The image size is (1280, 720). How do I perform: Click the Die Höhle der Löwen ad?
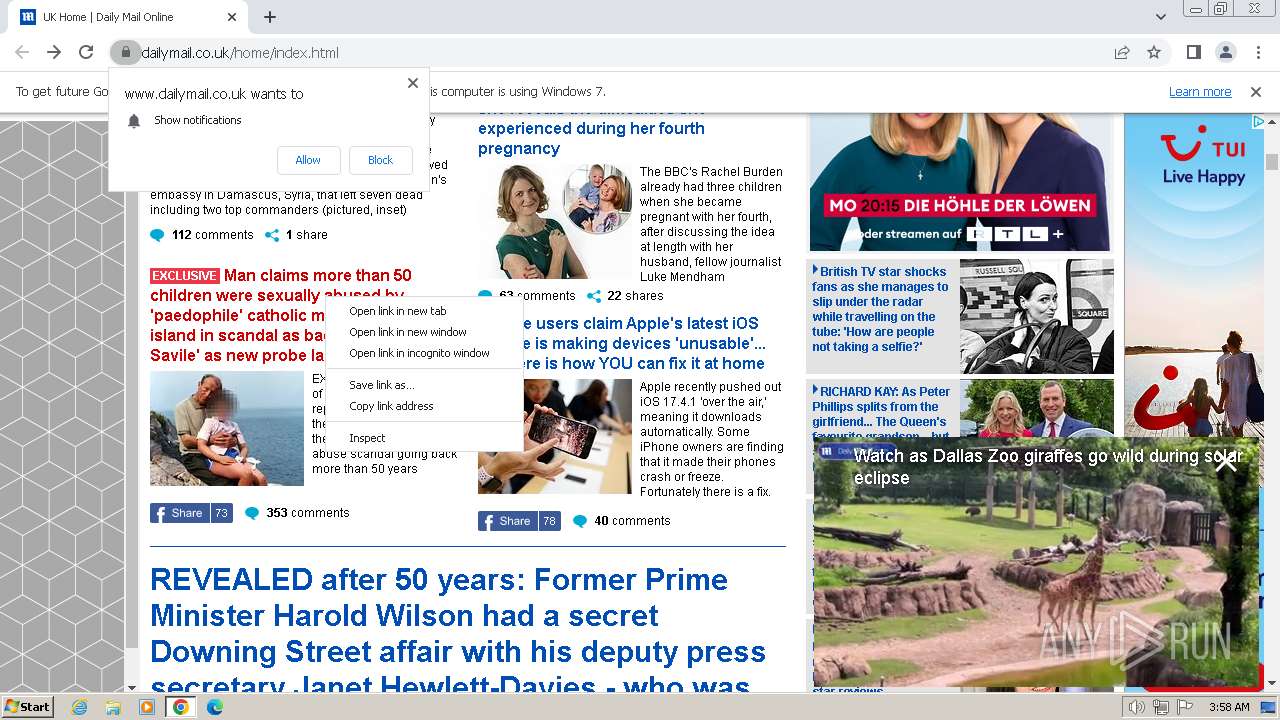pyautogui.click(x=960, y=182)
